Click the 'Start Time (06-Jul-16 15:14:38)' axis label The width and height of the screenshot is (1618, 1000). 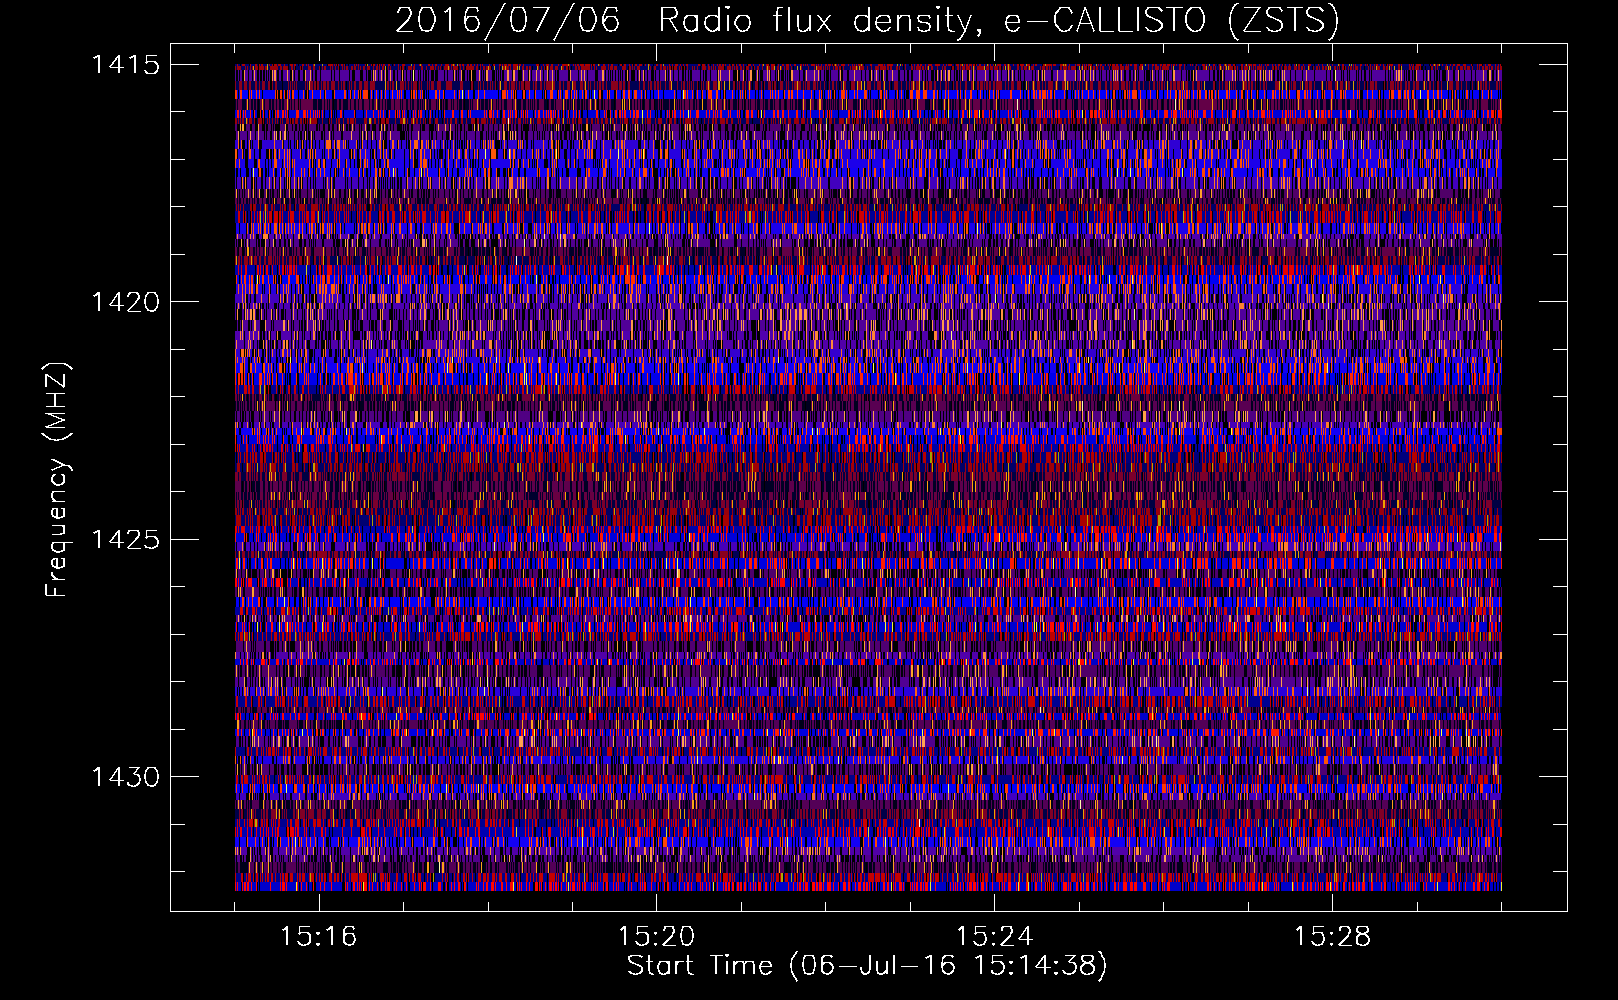click(x=867, y=966)
